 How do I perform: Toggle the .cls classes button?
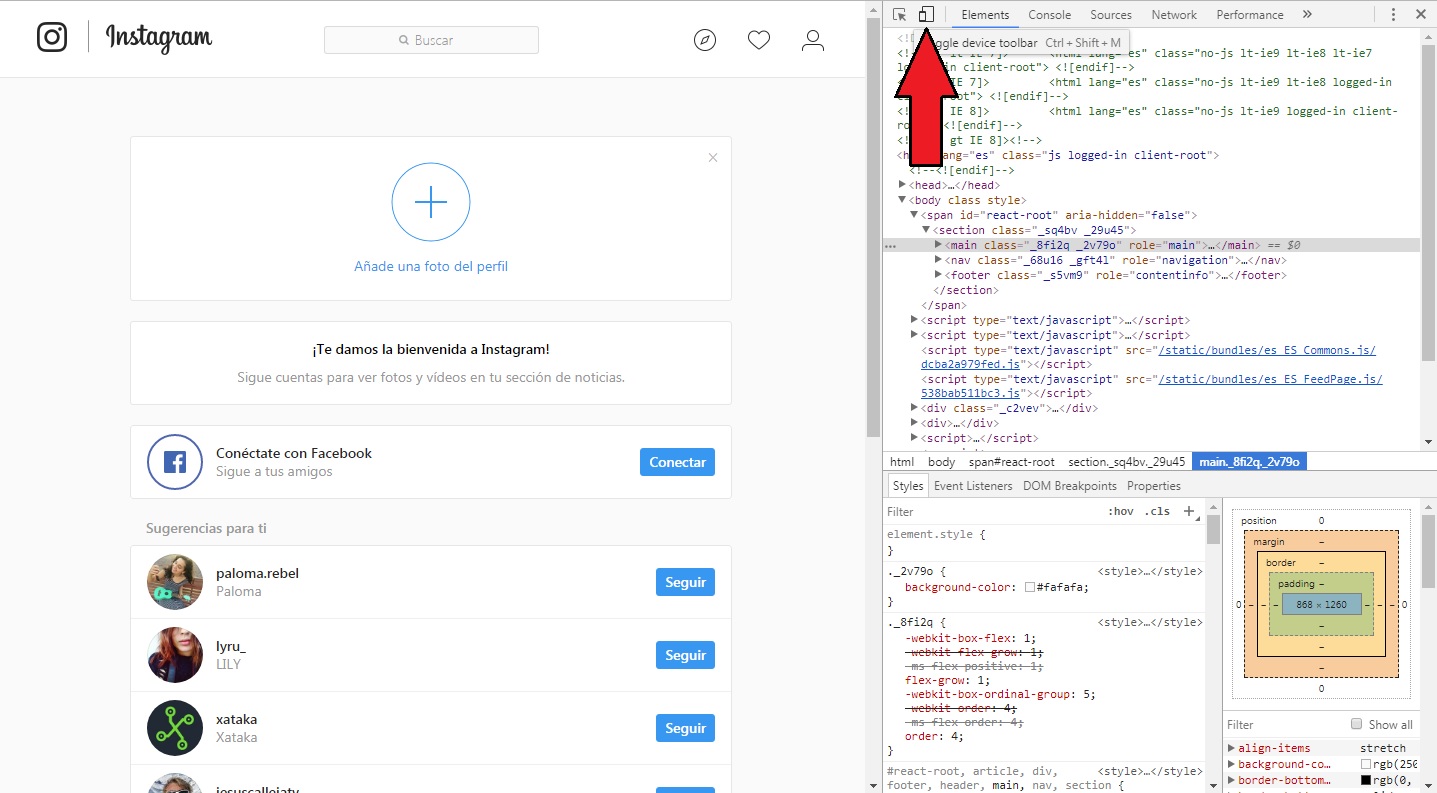(x=1157, y=511)
